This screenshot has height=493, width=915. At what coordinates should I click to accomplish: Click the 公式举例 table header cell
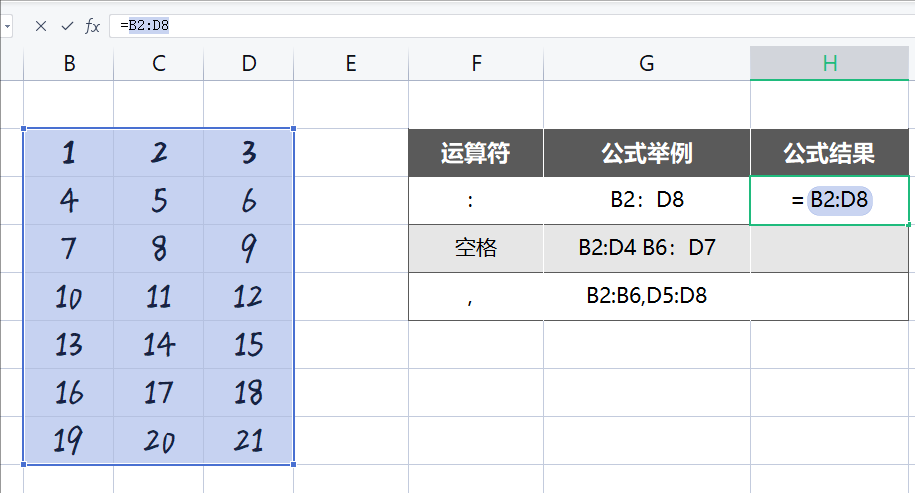(x=647, y=153)
